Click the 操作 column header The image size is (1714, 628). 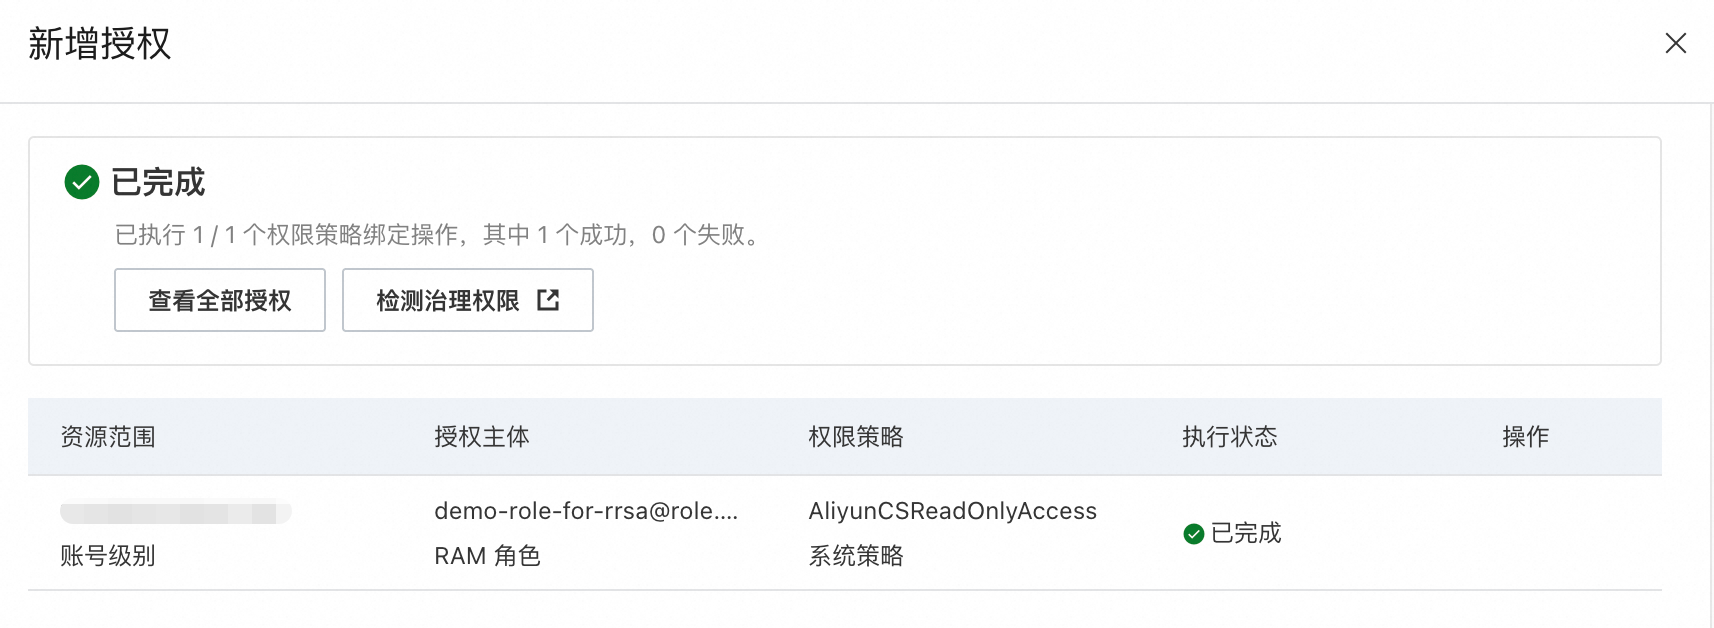(1525, 437)
